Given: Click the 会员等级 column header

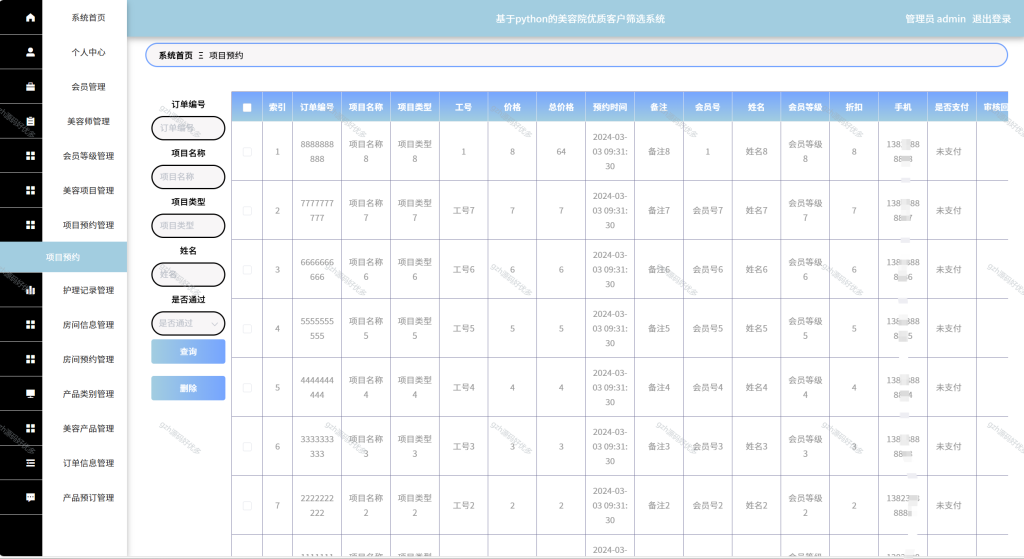Looking at the screenshot, I should tap(805, 107).
